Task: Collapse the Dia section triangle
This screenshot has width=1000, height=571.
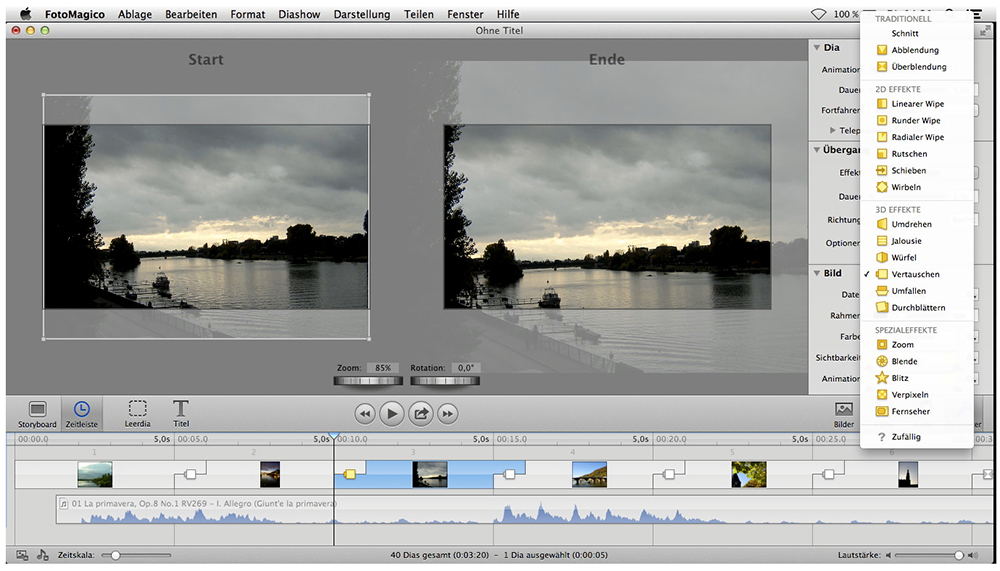Action: tap(817, 48)
